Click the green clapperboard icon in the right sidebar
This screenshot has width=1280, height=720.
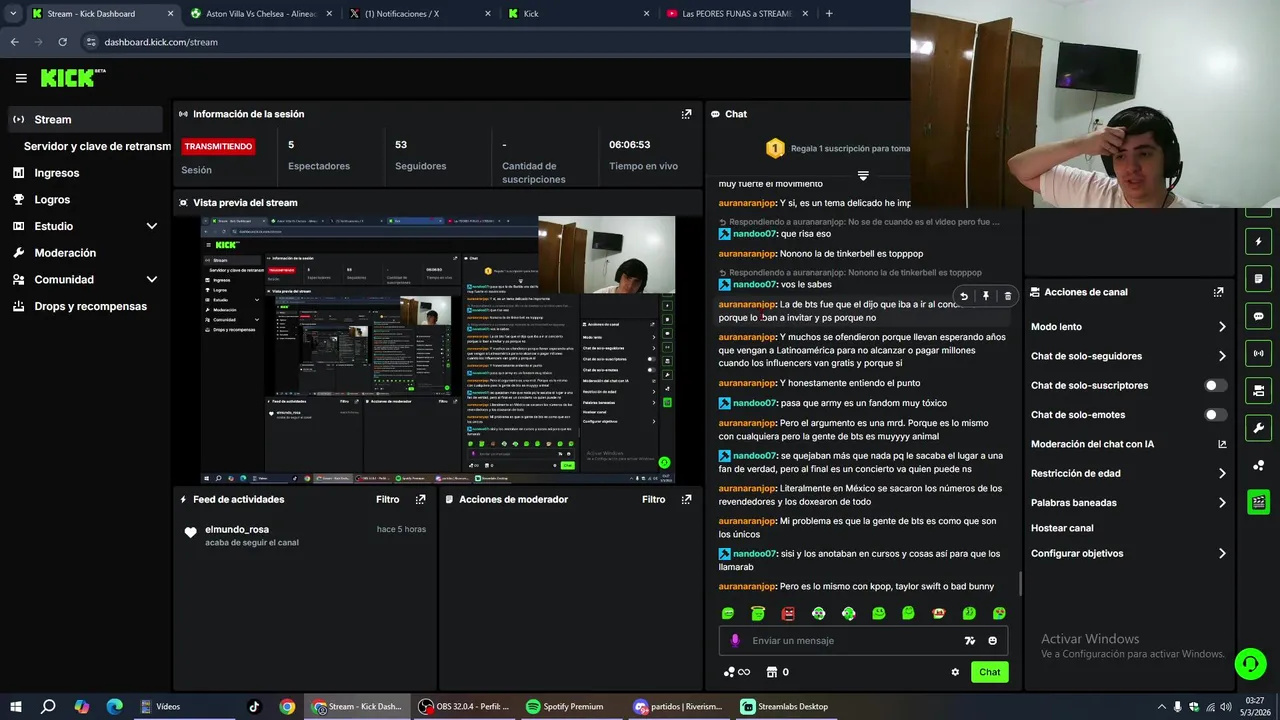[1258, 502]
